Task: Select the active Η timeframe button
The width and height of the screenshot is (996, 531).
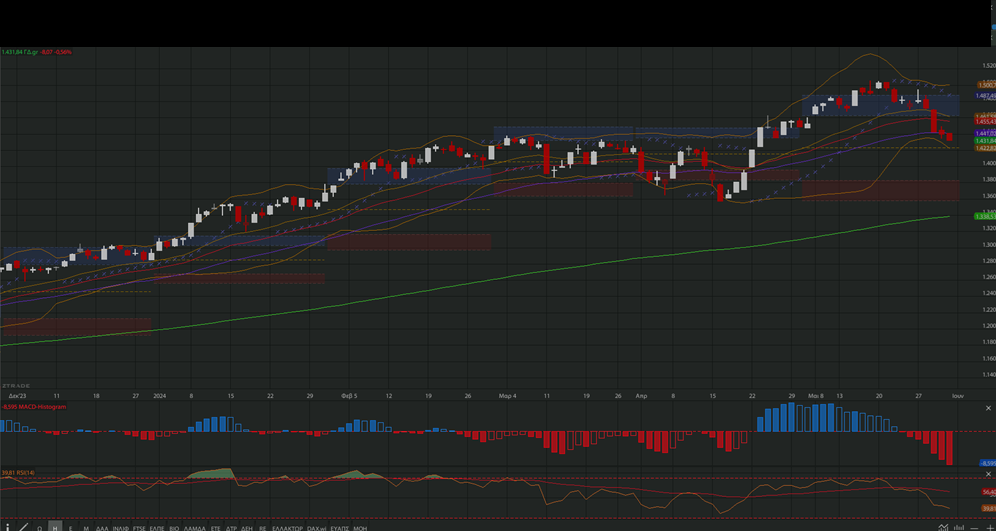Action: click(x=55, y=527)
